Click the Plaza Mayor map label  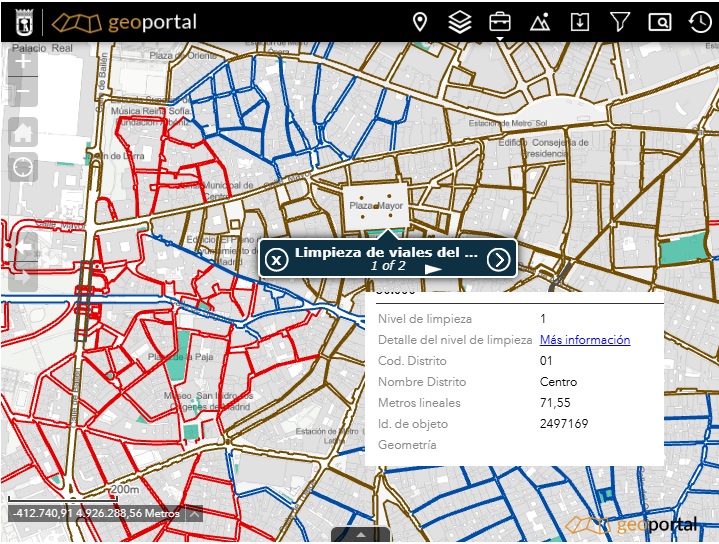tap(376, 205)
